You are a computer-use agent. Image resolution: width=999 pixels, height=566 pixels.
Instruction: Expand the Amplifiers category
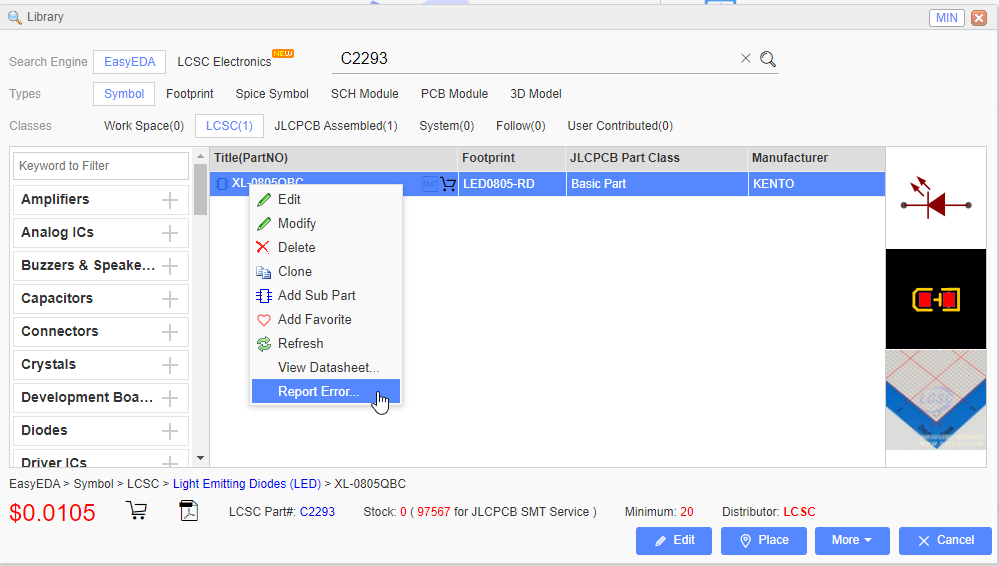pyautogui.click(x=169, y=200)
